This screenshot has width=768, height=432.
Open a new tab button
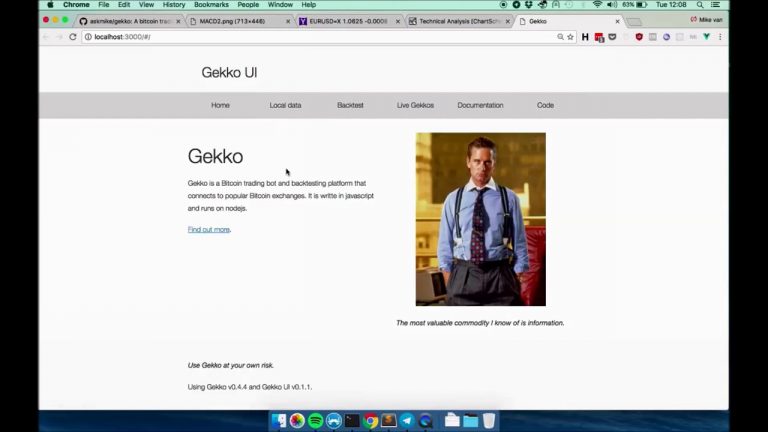pyautogui.click(x=634, y=22)
